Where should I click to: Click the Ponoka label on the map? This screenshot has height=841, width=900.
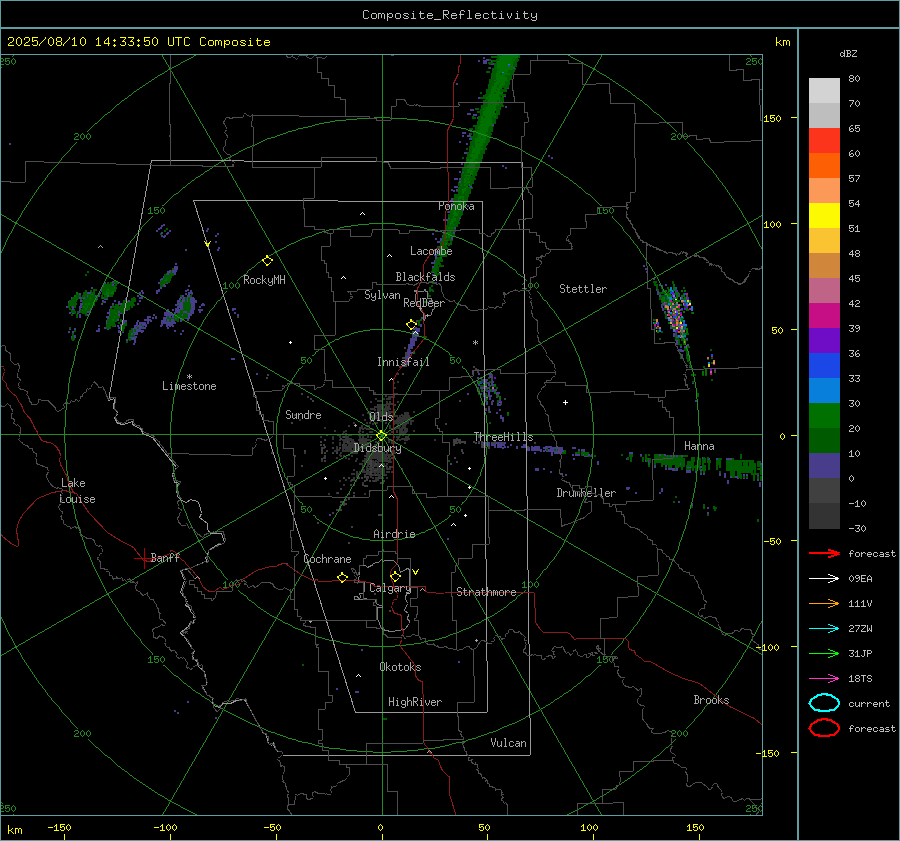(x=456, y=206)
